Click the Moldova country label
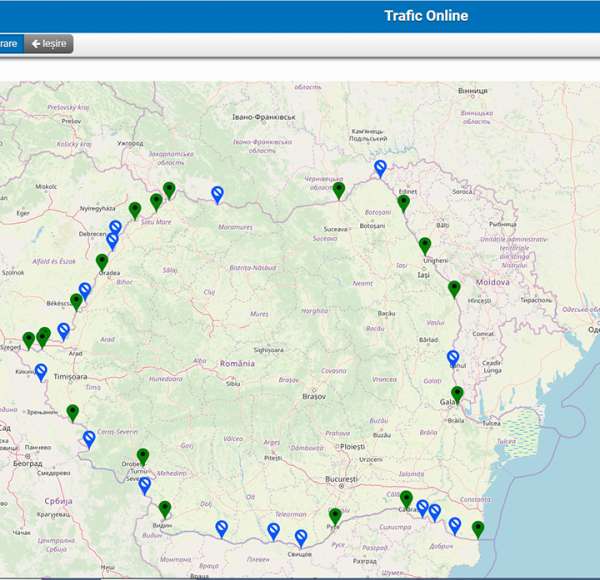 point(492,282)
